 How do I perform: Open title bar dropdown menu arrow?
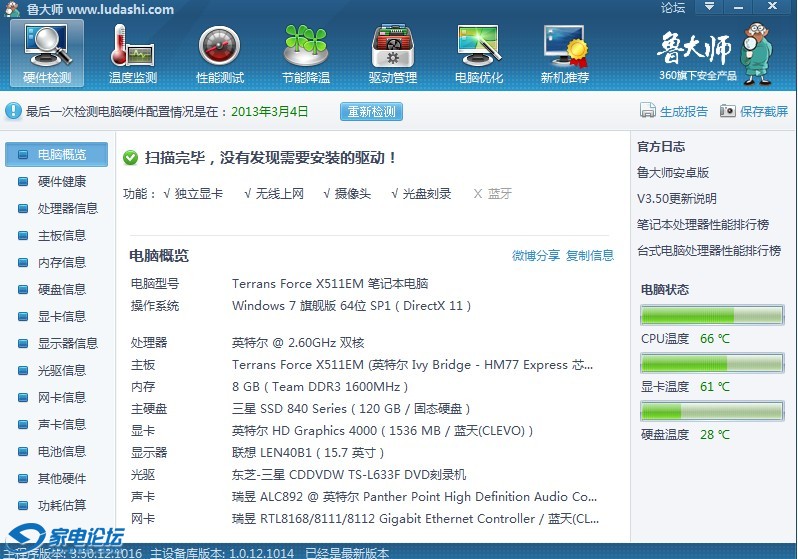(709, 7)
